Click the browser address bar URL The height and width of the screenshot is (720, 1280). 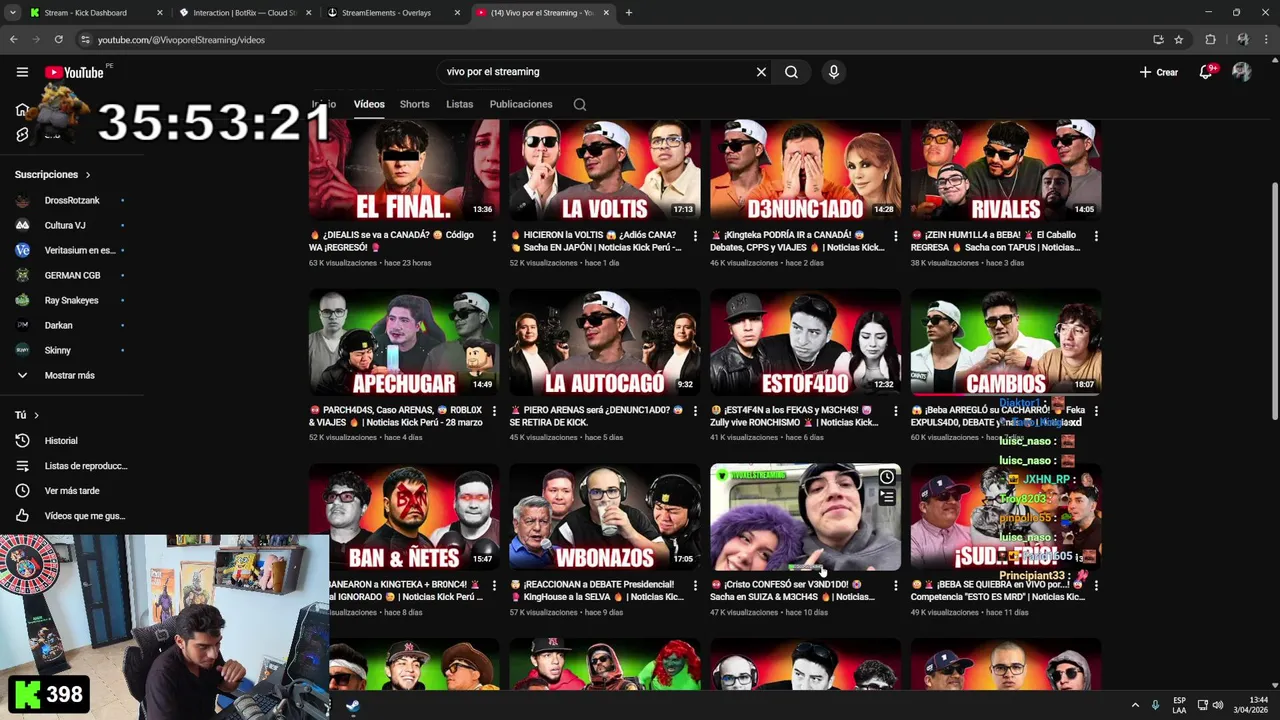click(180, 40)
